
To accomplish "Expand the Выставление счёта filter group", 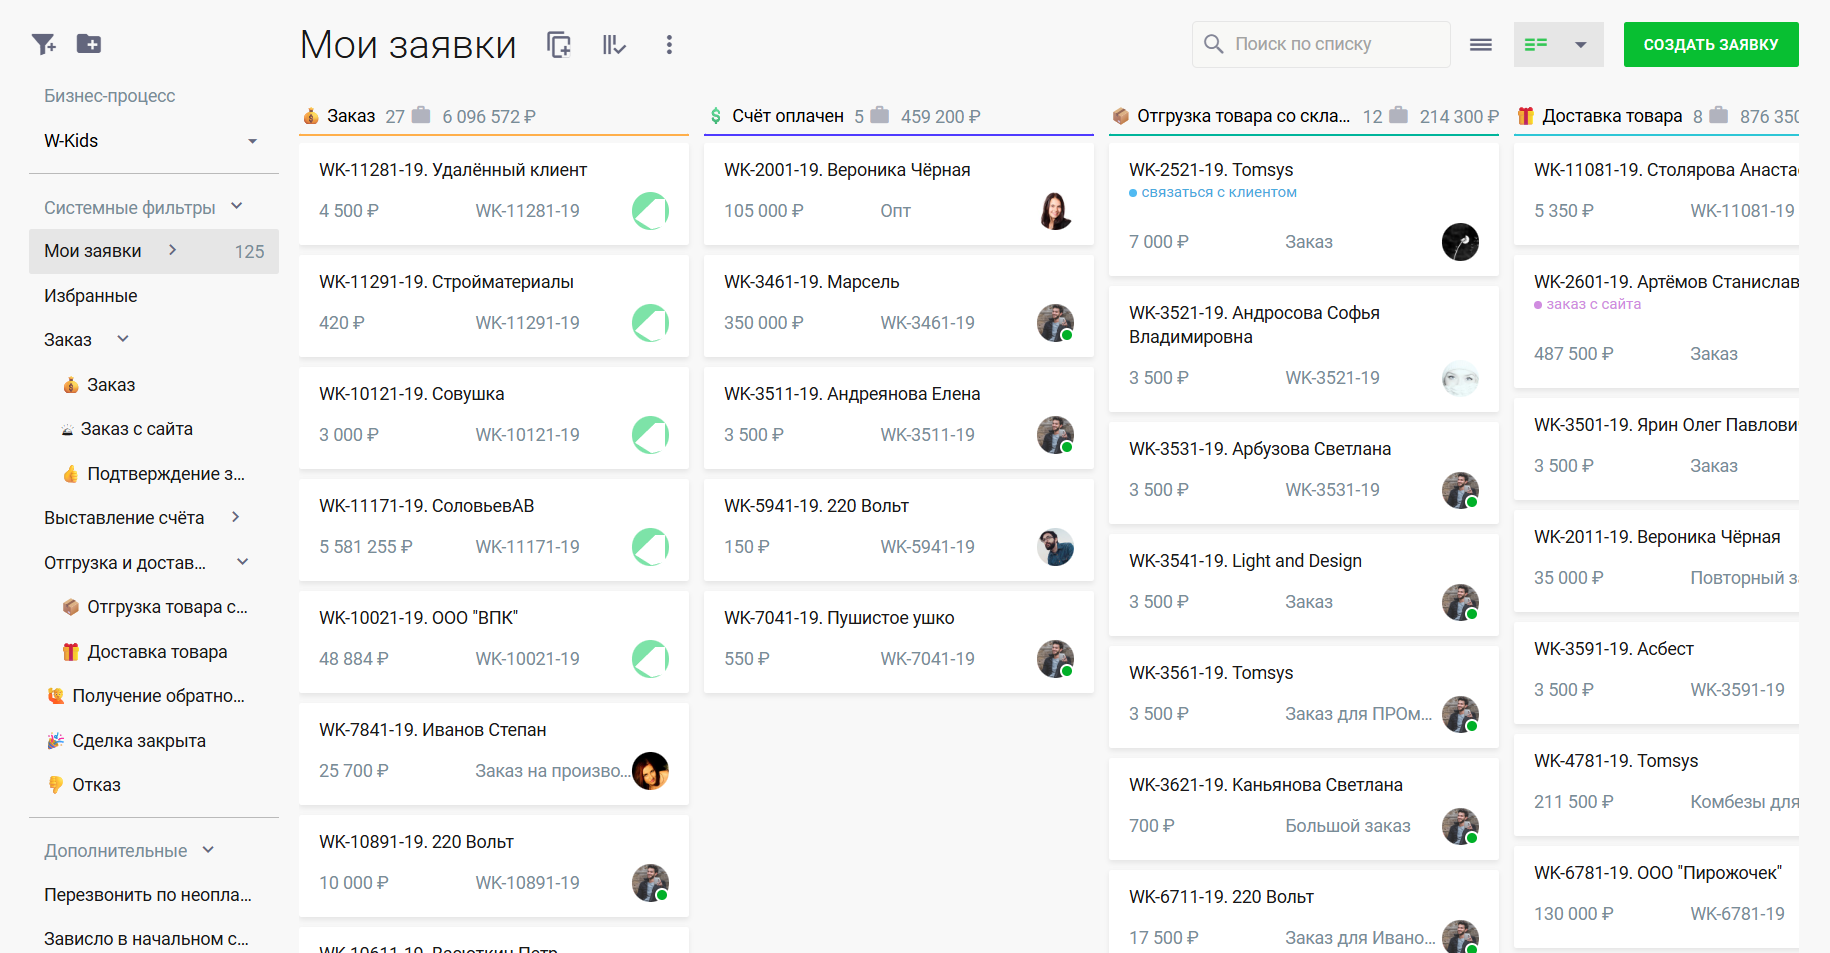I will pos(236,517).
